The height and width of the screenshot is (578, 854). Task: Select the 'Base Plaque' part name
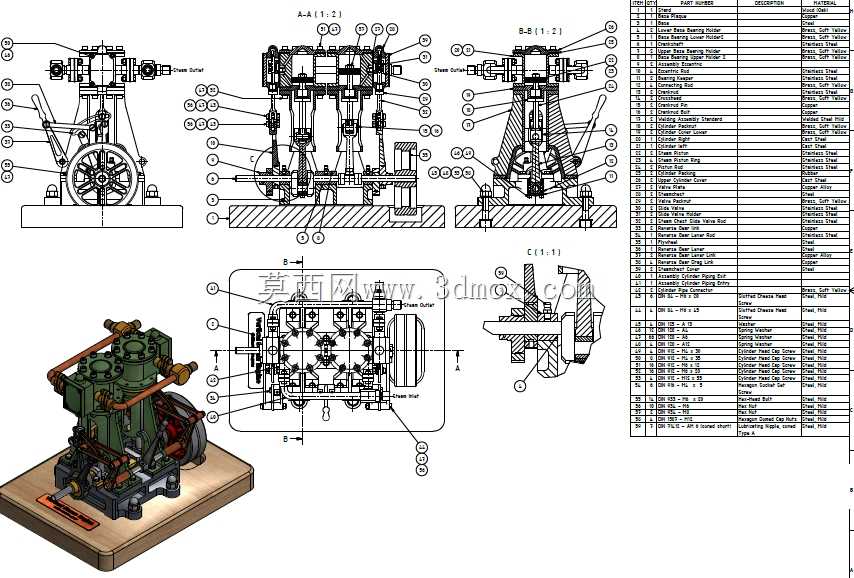tap(672, 16)
